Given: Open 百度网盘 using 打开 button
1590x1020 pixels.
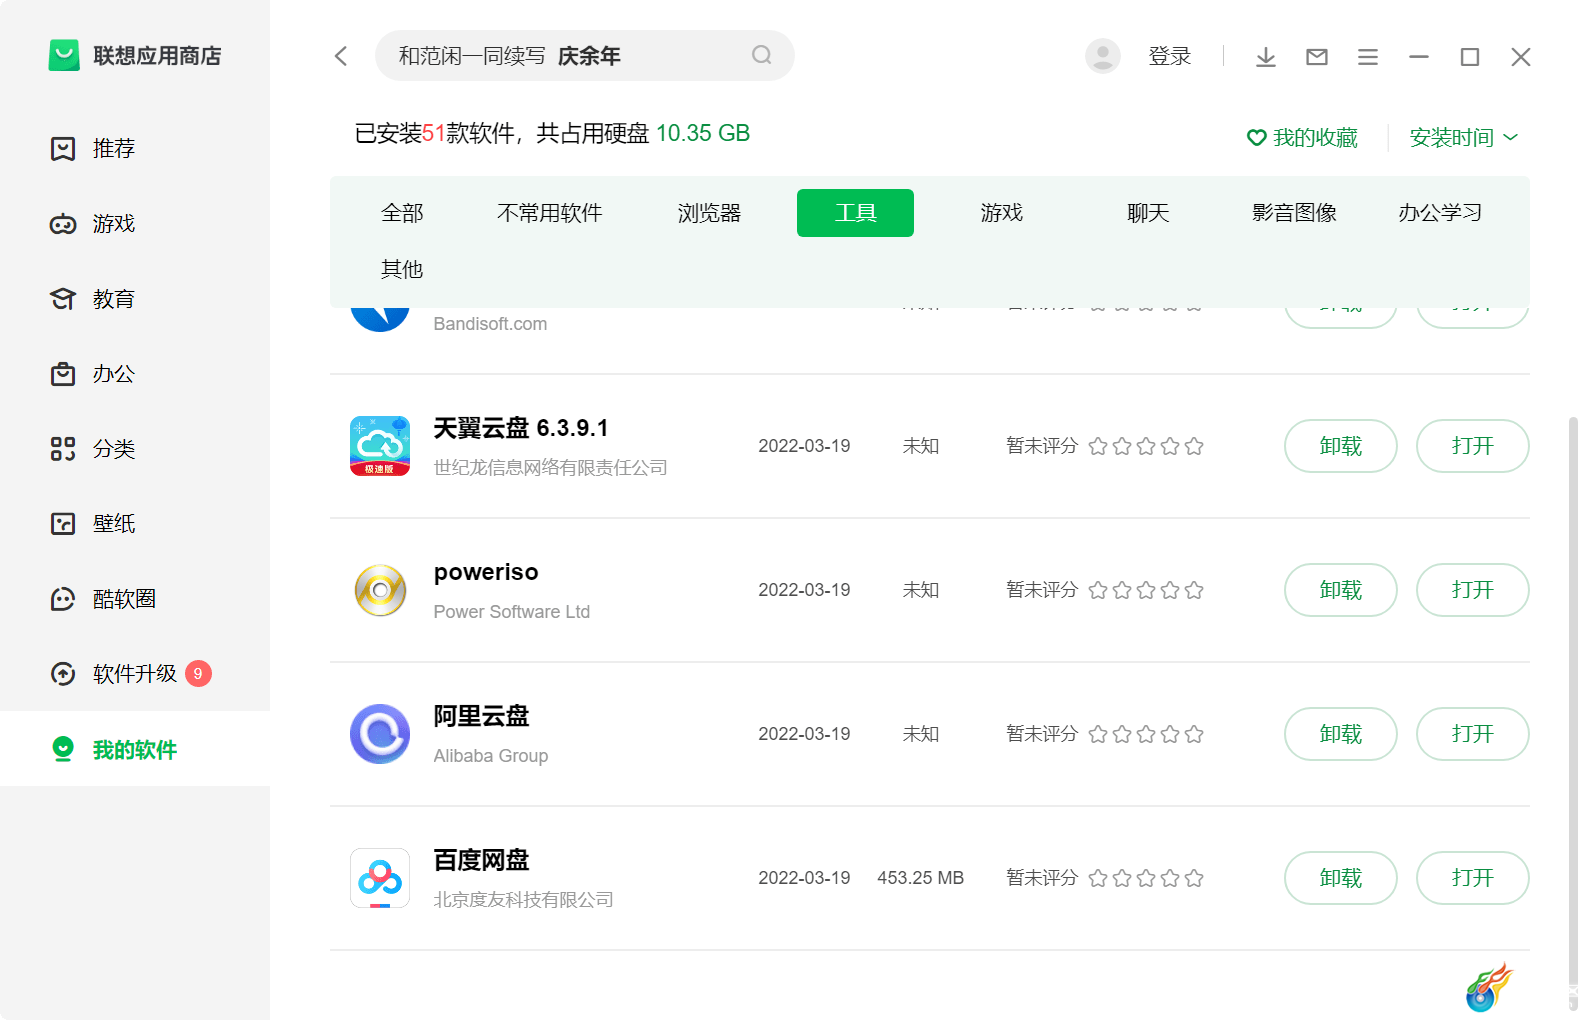Looking at the screenshot, I should coord(1473,878).
